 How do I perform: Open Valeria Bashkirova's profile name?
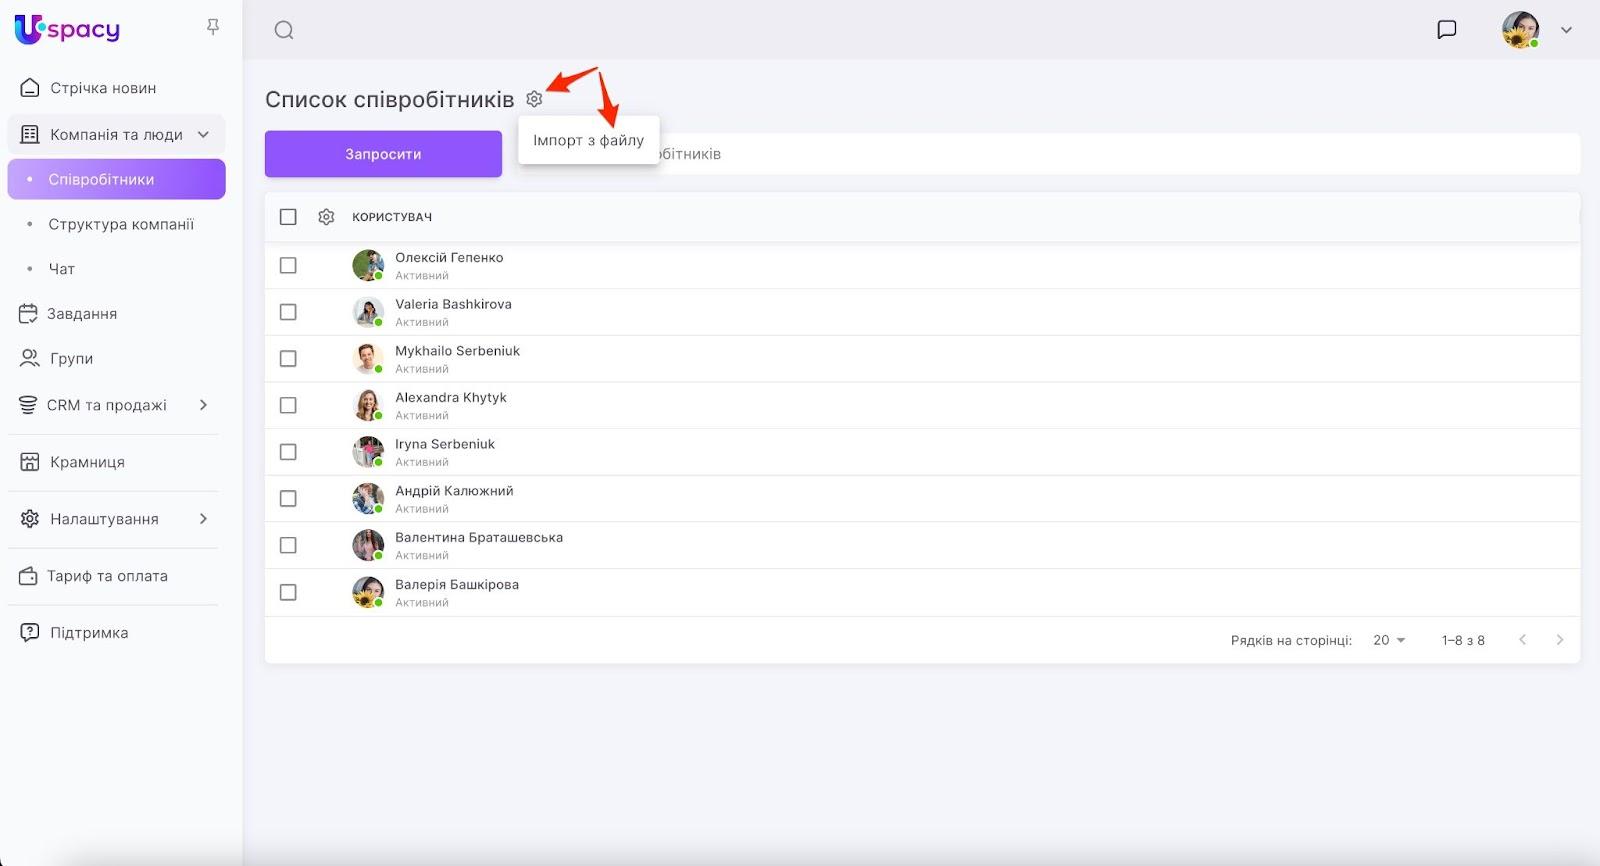click(x=453, y=304)
